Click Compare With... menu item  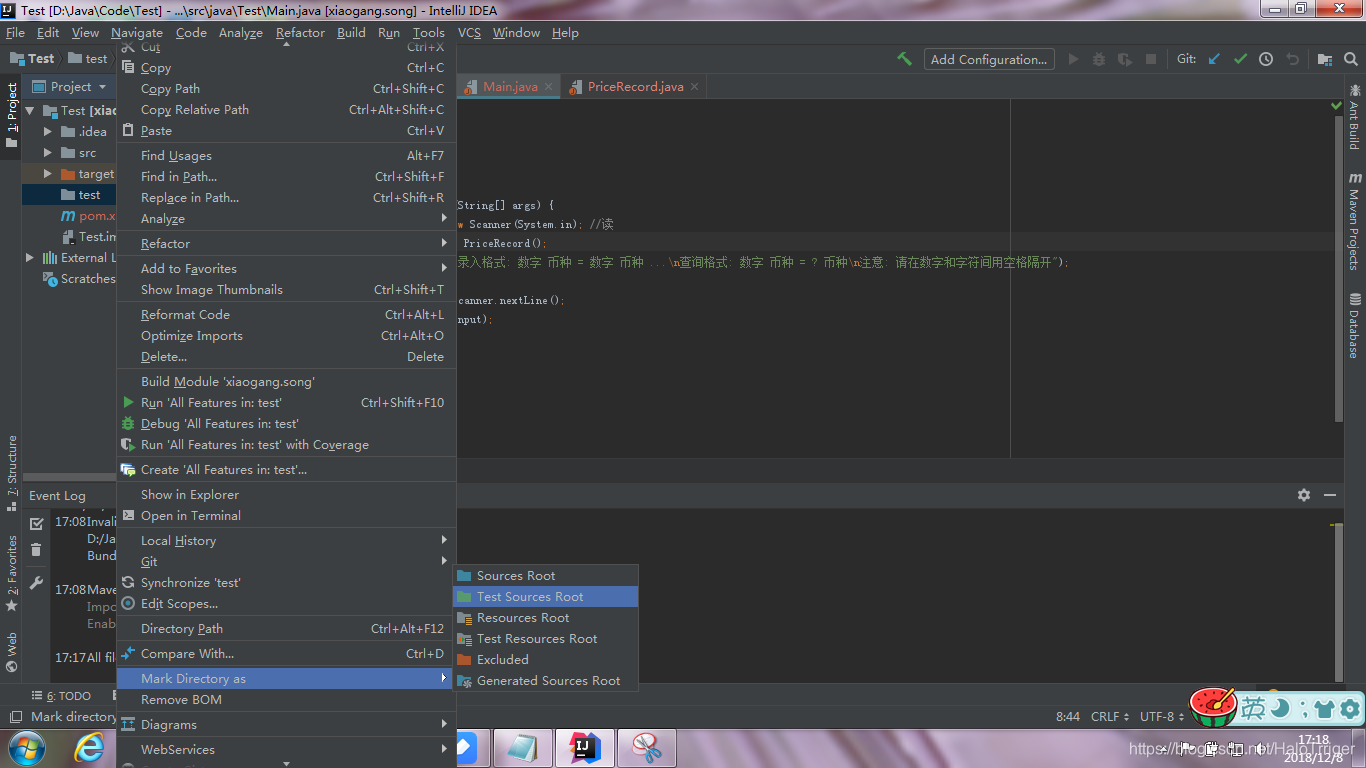286,653
